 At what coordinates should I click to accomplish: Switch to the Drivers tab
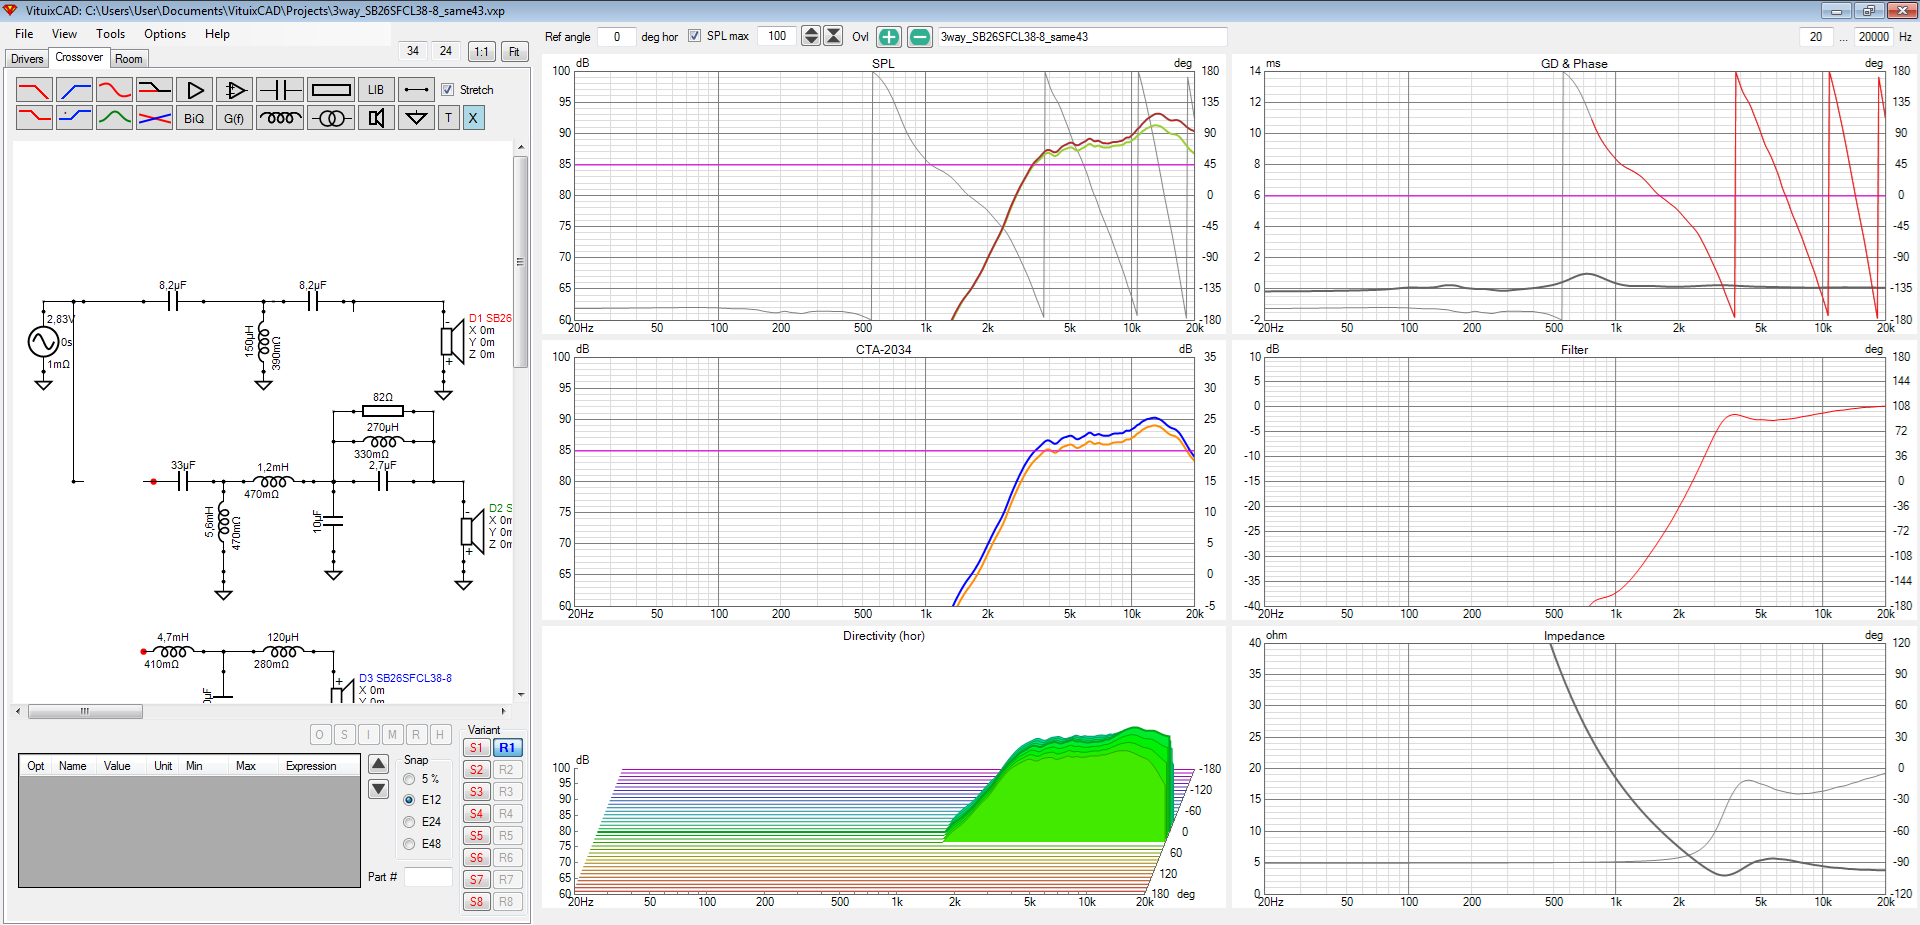point(27,59)
